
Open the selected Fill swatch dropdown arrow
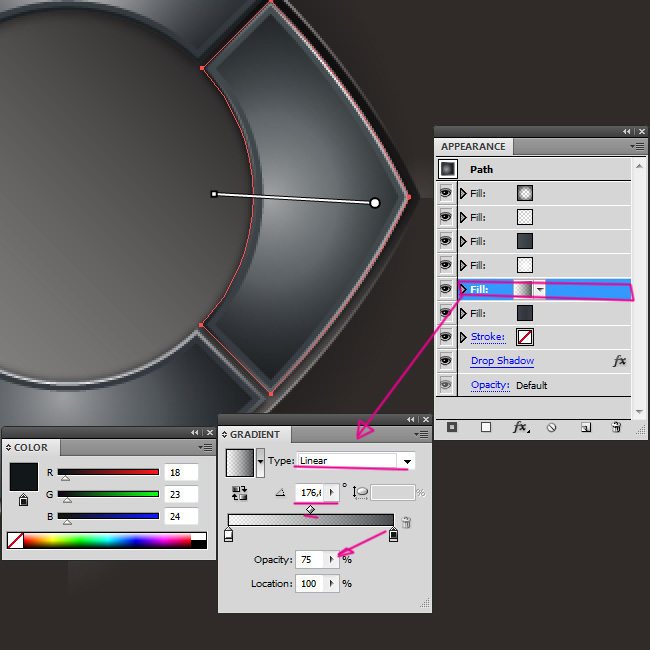click(540, 289)
